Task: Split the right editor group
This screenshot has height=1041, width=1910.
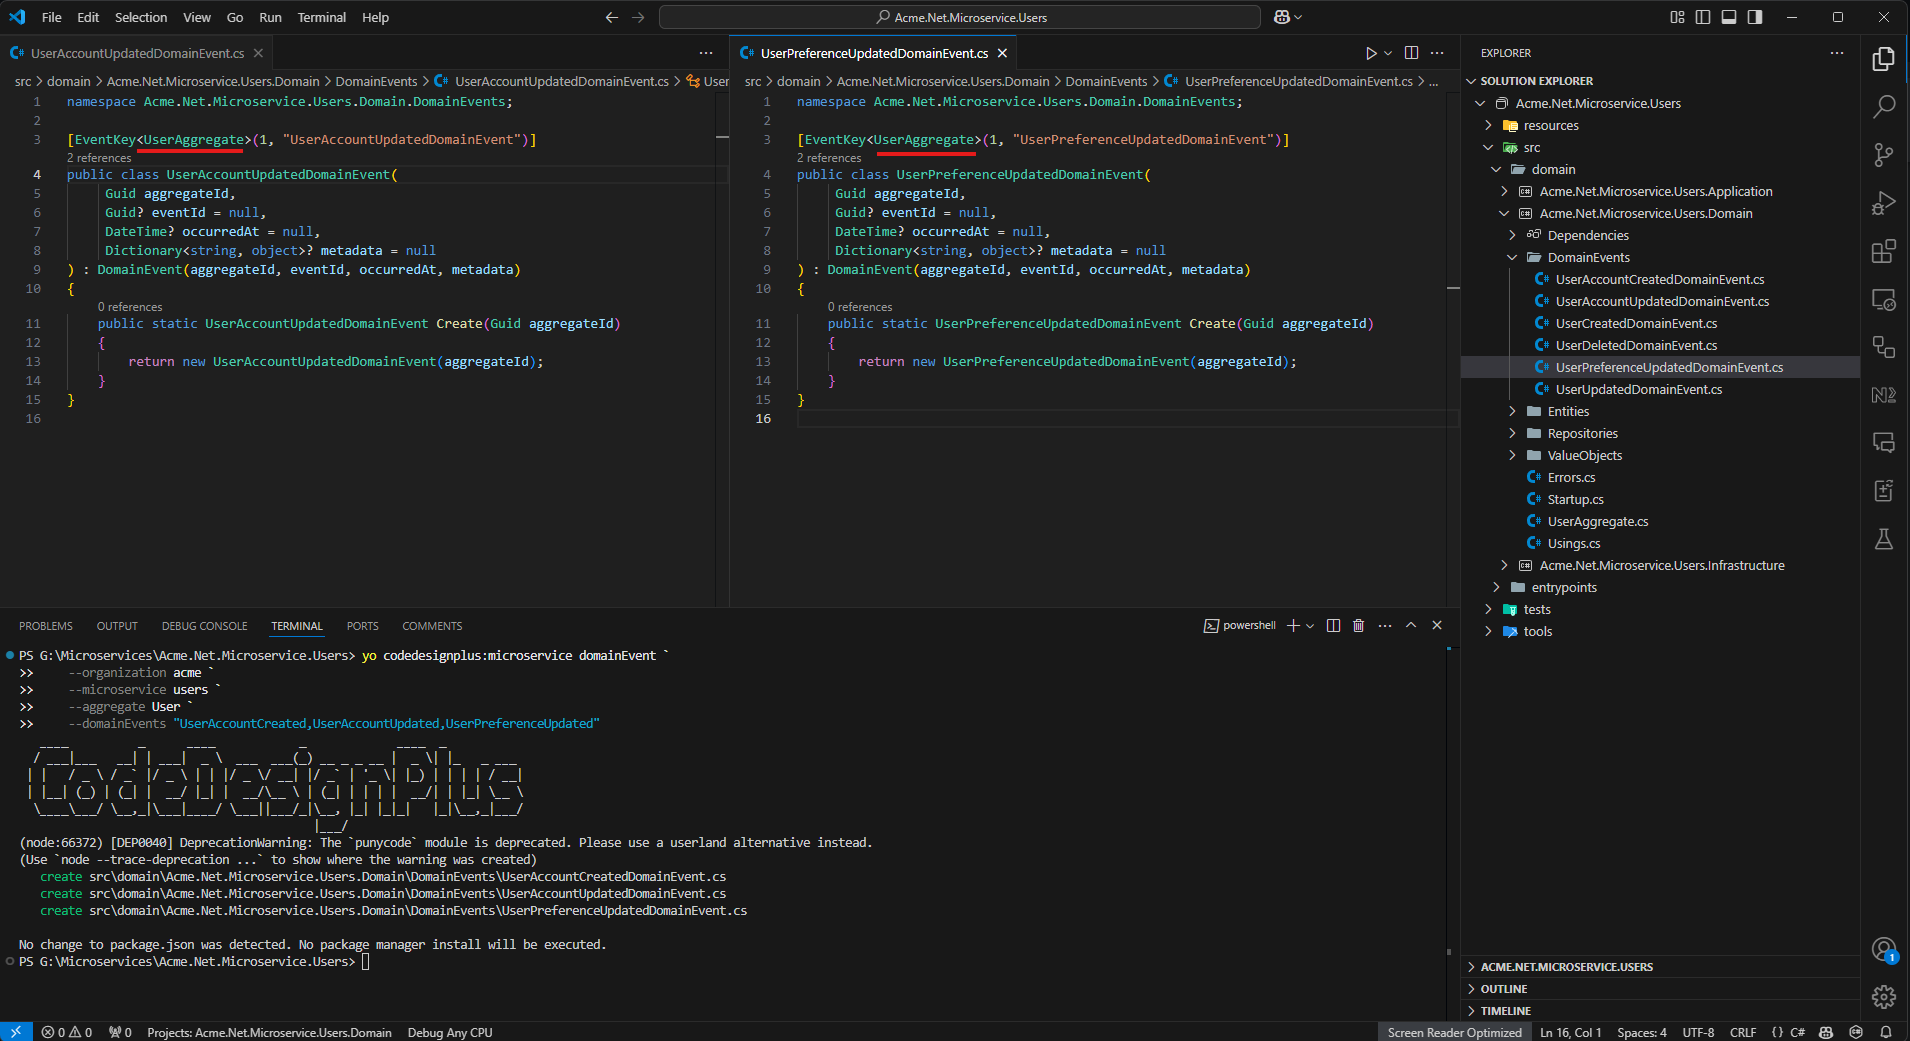Action: tap(1411, 53)
